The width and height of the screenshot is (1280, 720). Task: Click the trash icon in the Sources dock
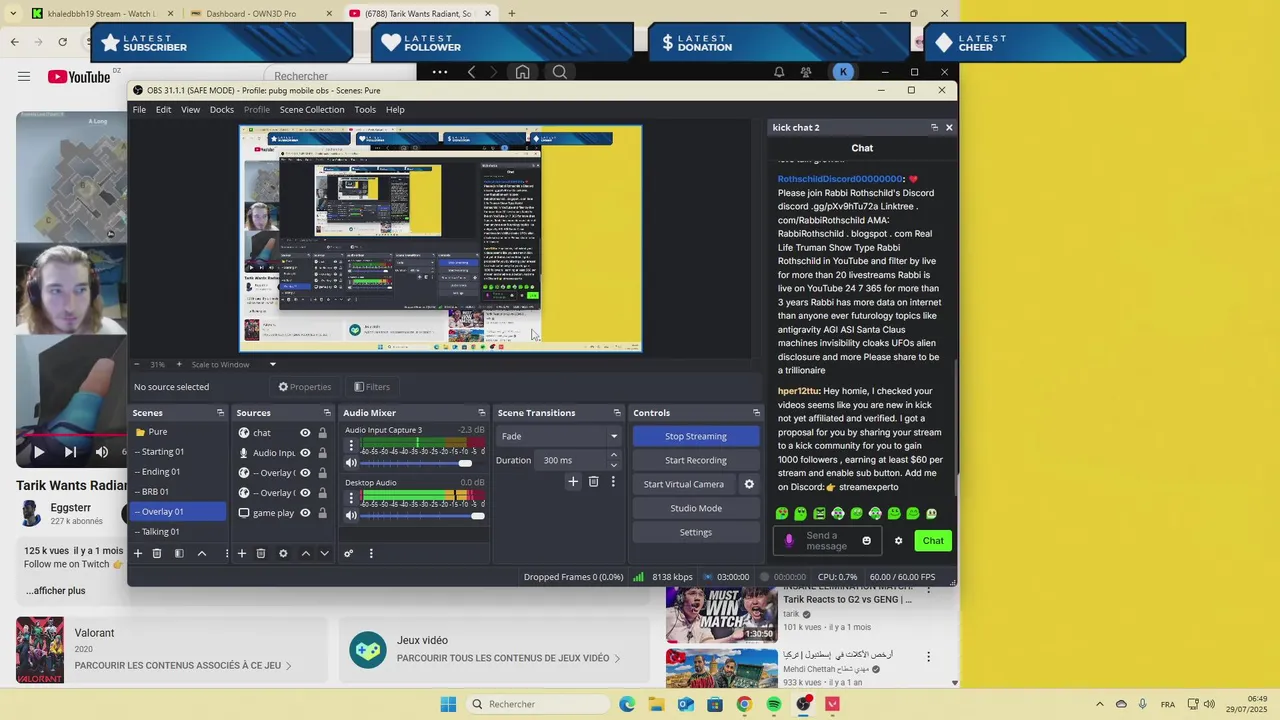tap(261, 553)
